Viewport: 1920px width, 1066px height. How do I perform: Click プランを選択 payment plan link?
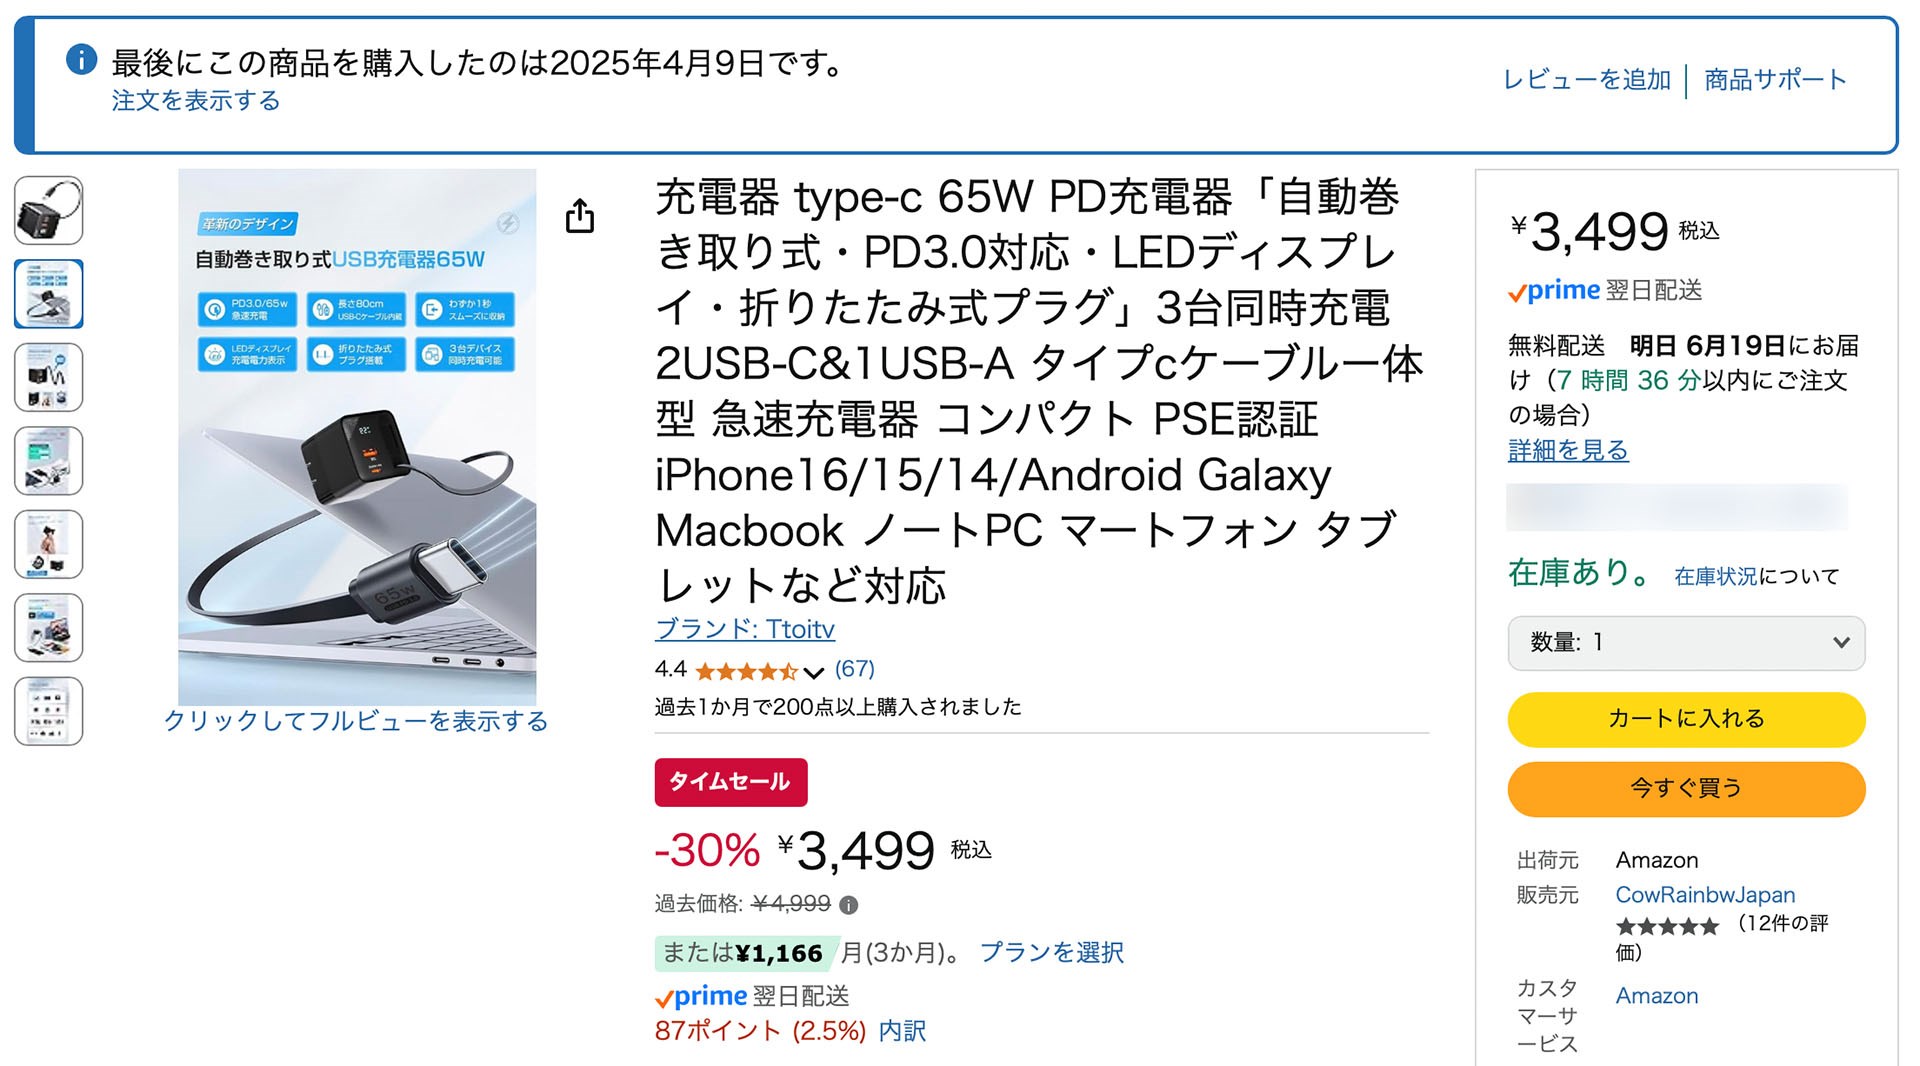click(1054, 953)
